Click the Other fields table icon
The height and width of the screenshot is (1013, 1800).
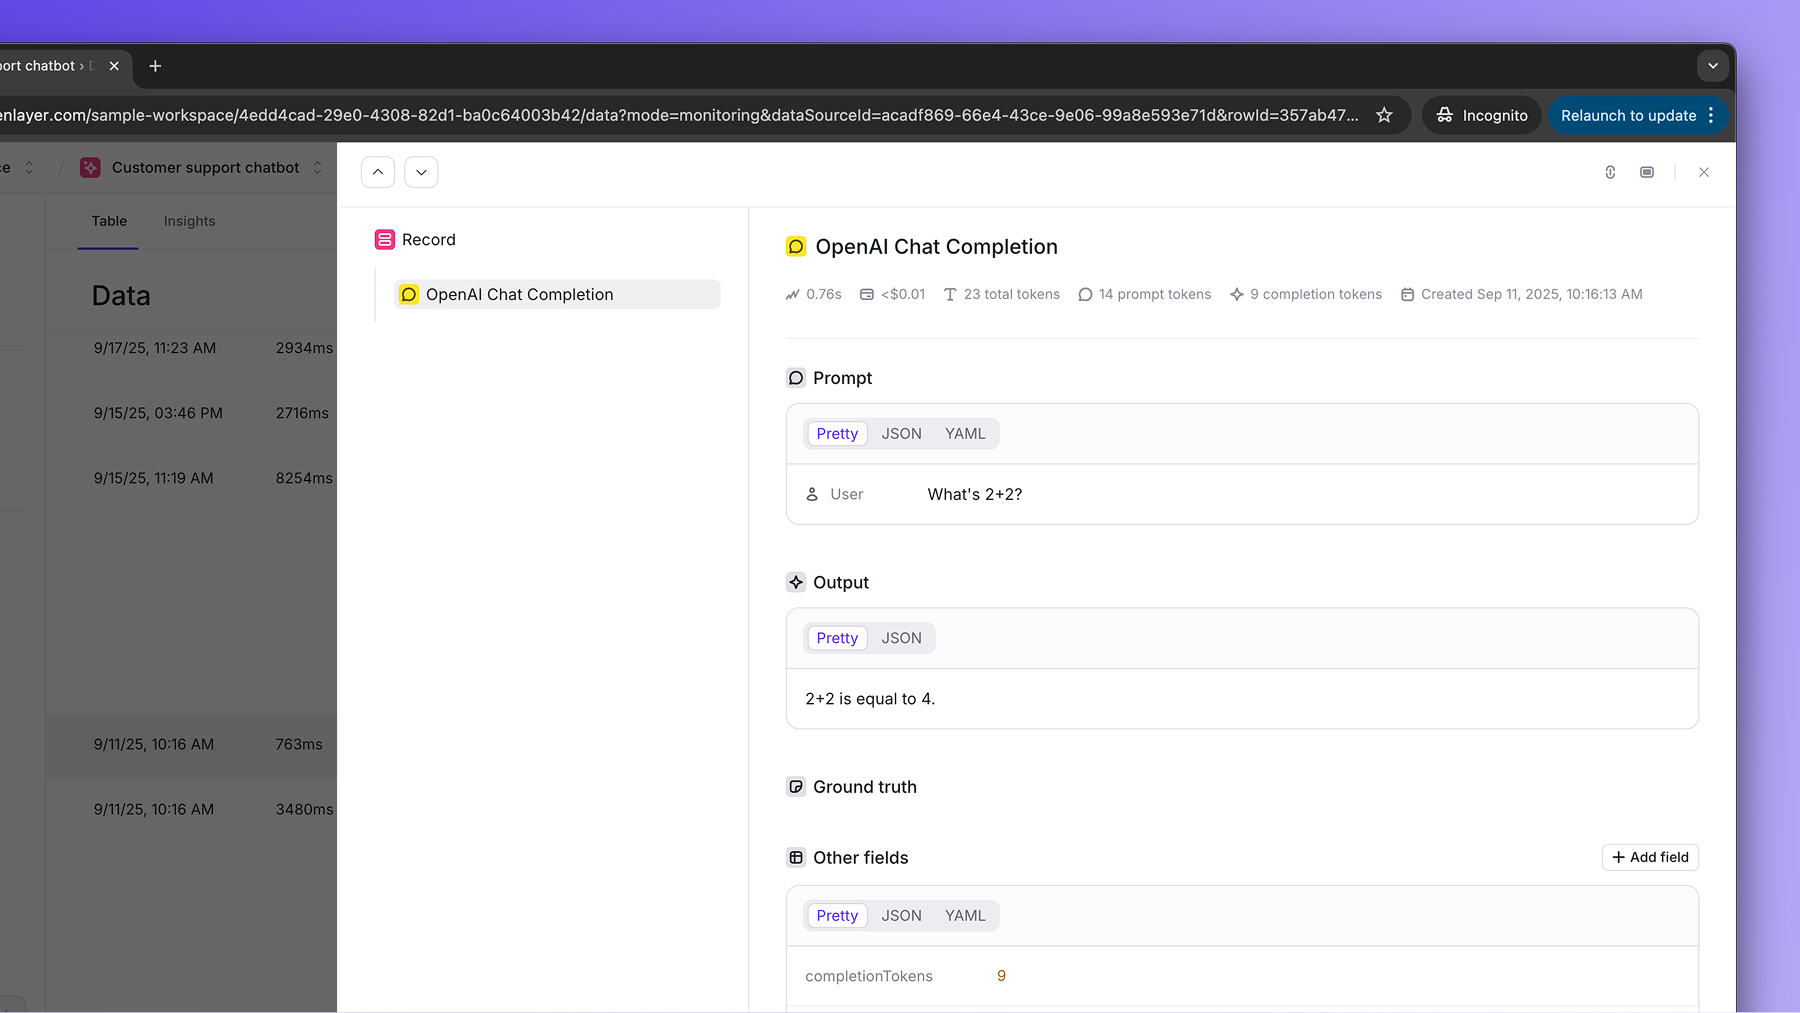(796, 857)
